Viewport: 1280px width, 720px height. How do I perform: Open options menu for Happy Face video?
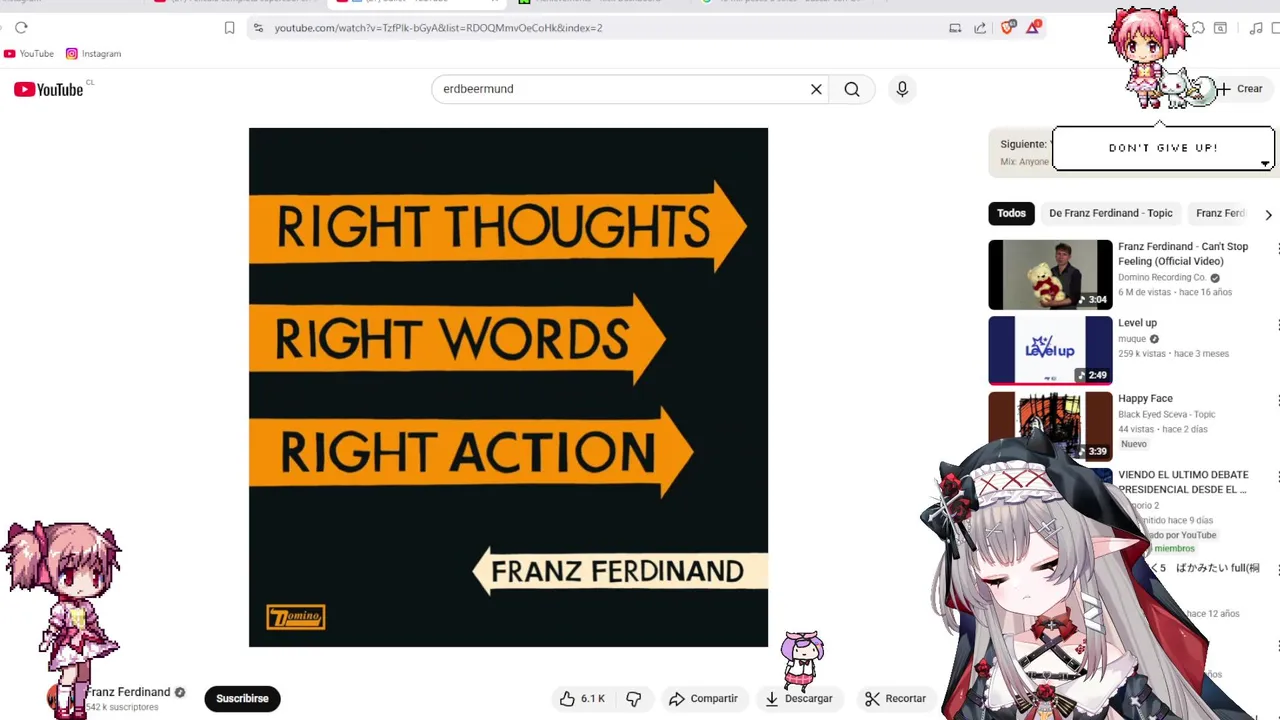[x=1277, y=400]
